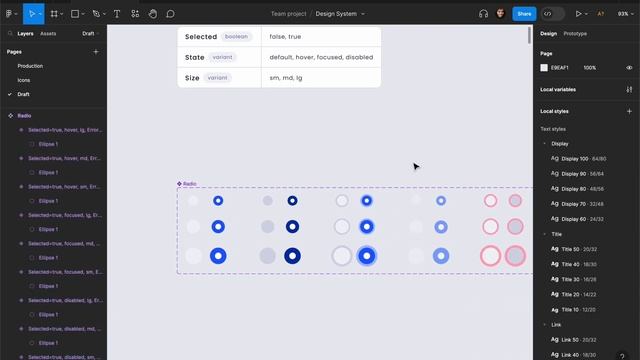This screenshot has height=360, width=640.
Task: Edit the E9EAF1 page color hex value
Action: click(560, 68)
